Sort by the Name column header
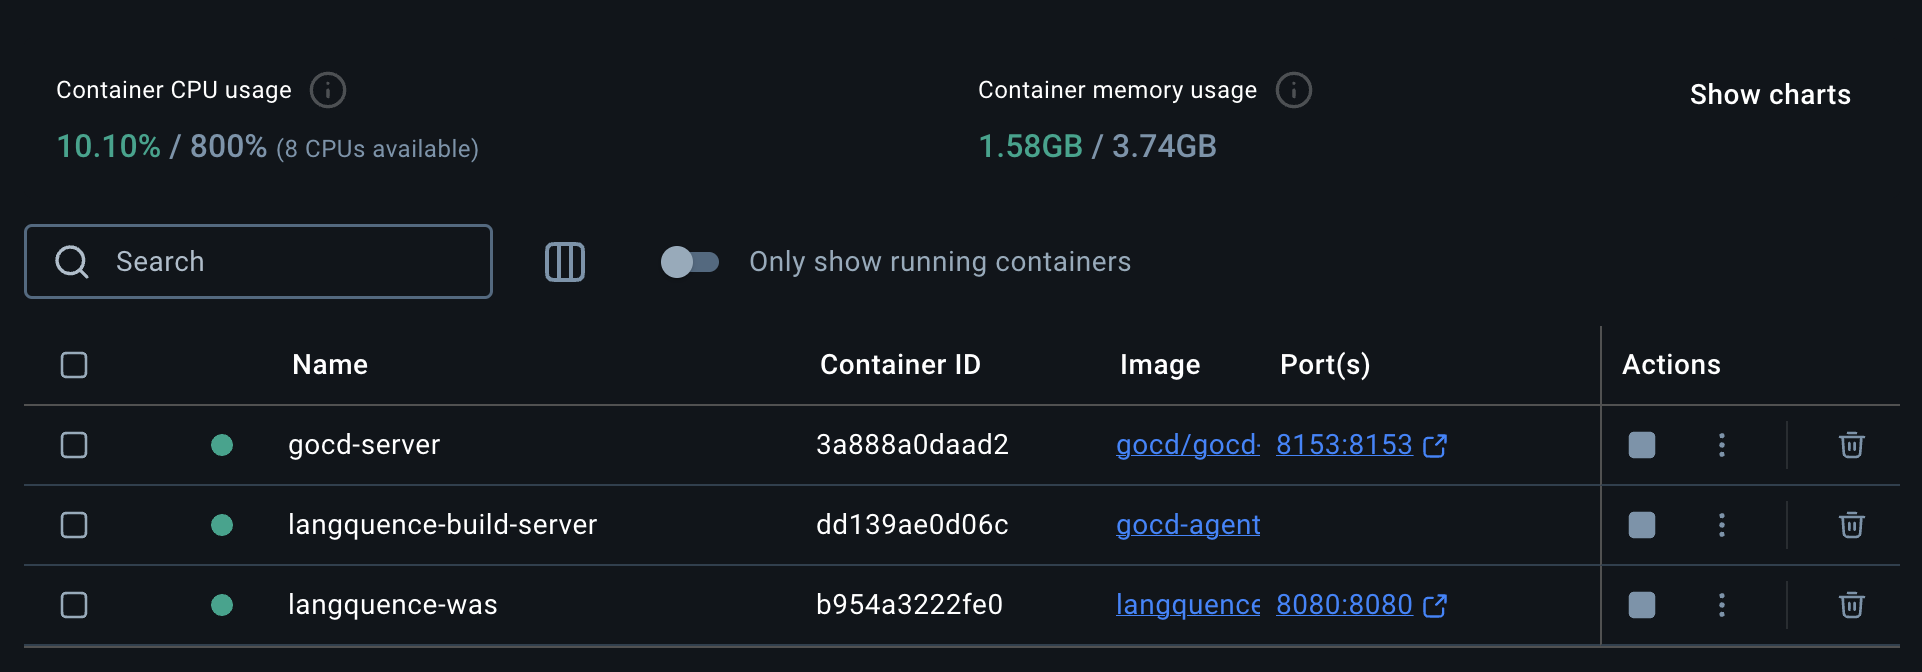This screenshot has height=672, width=1922. click(330, 365)
